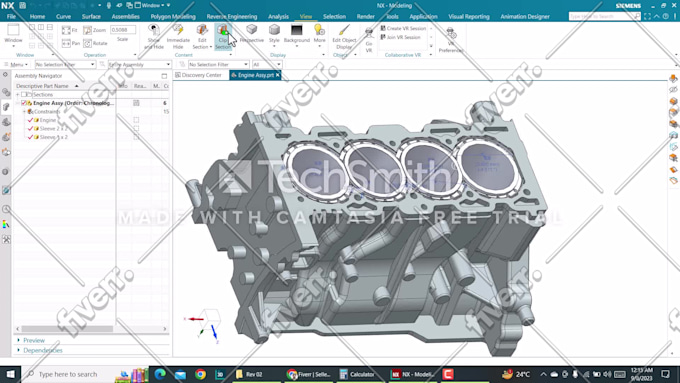The image size is (680, 383).
Task: Sort by Descriptive Part Name column header
Action: point(42,86)
